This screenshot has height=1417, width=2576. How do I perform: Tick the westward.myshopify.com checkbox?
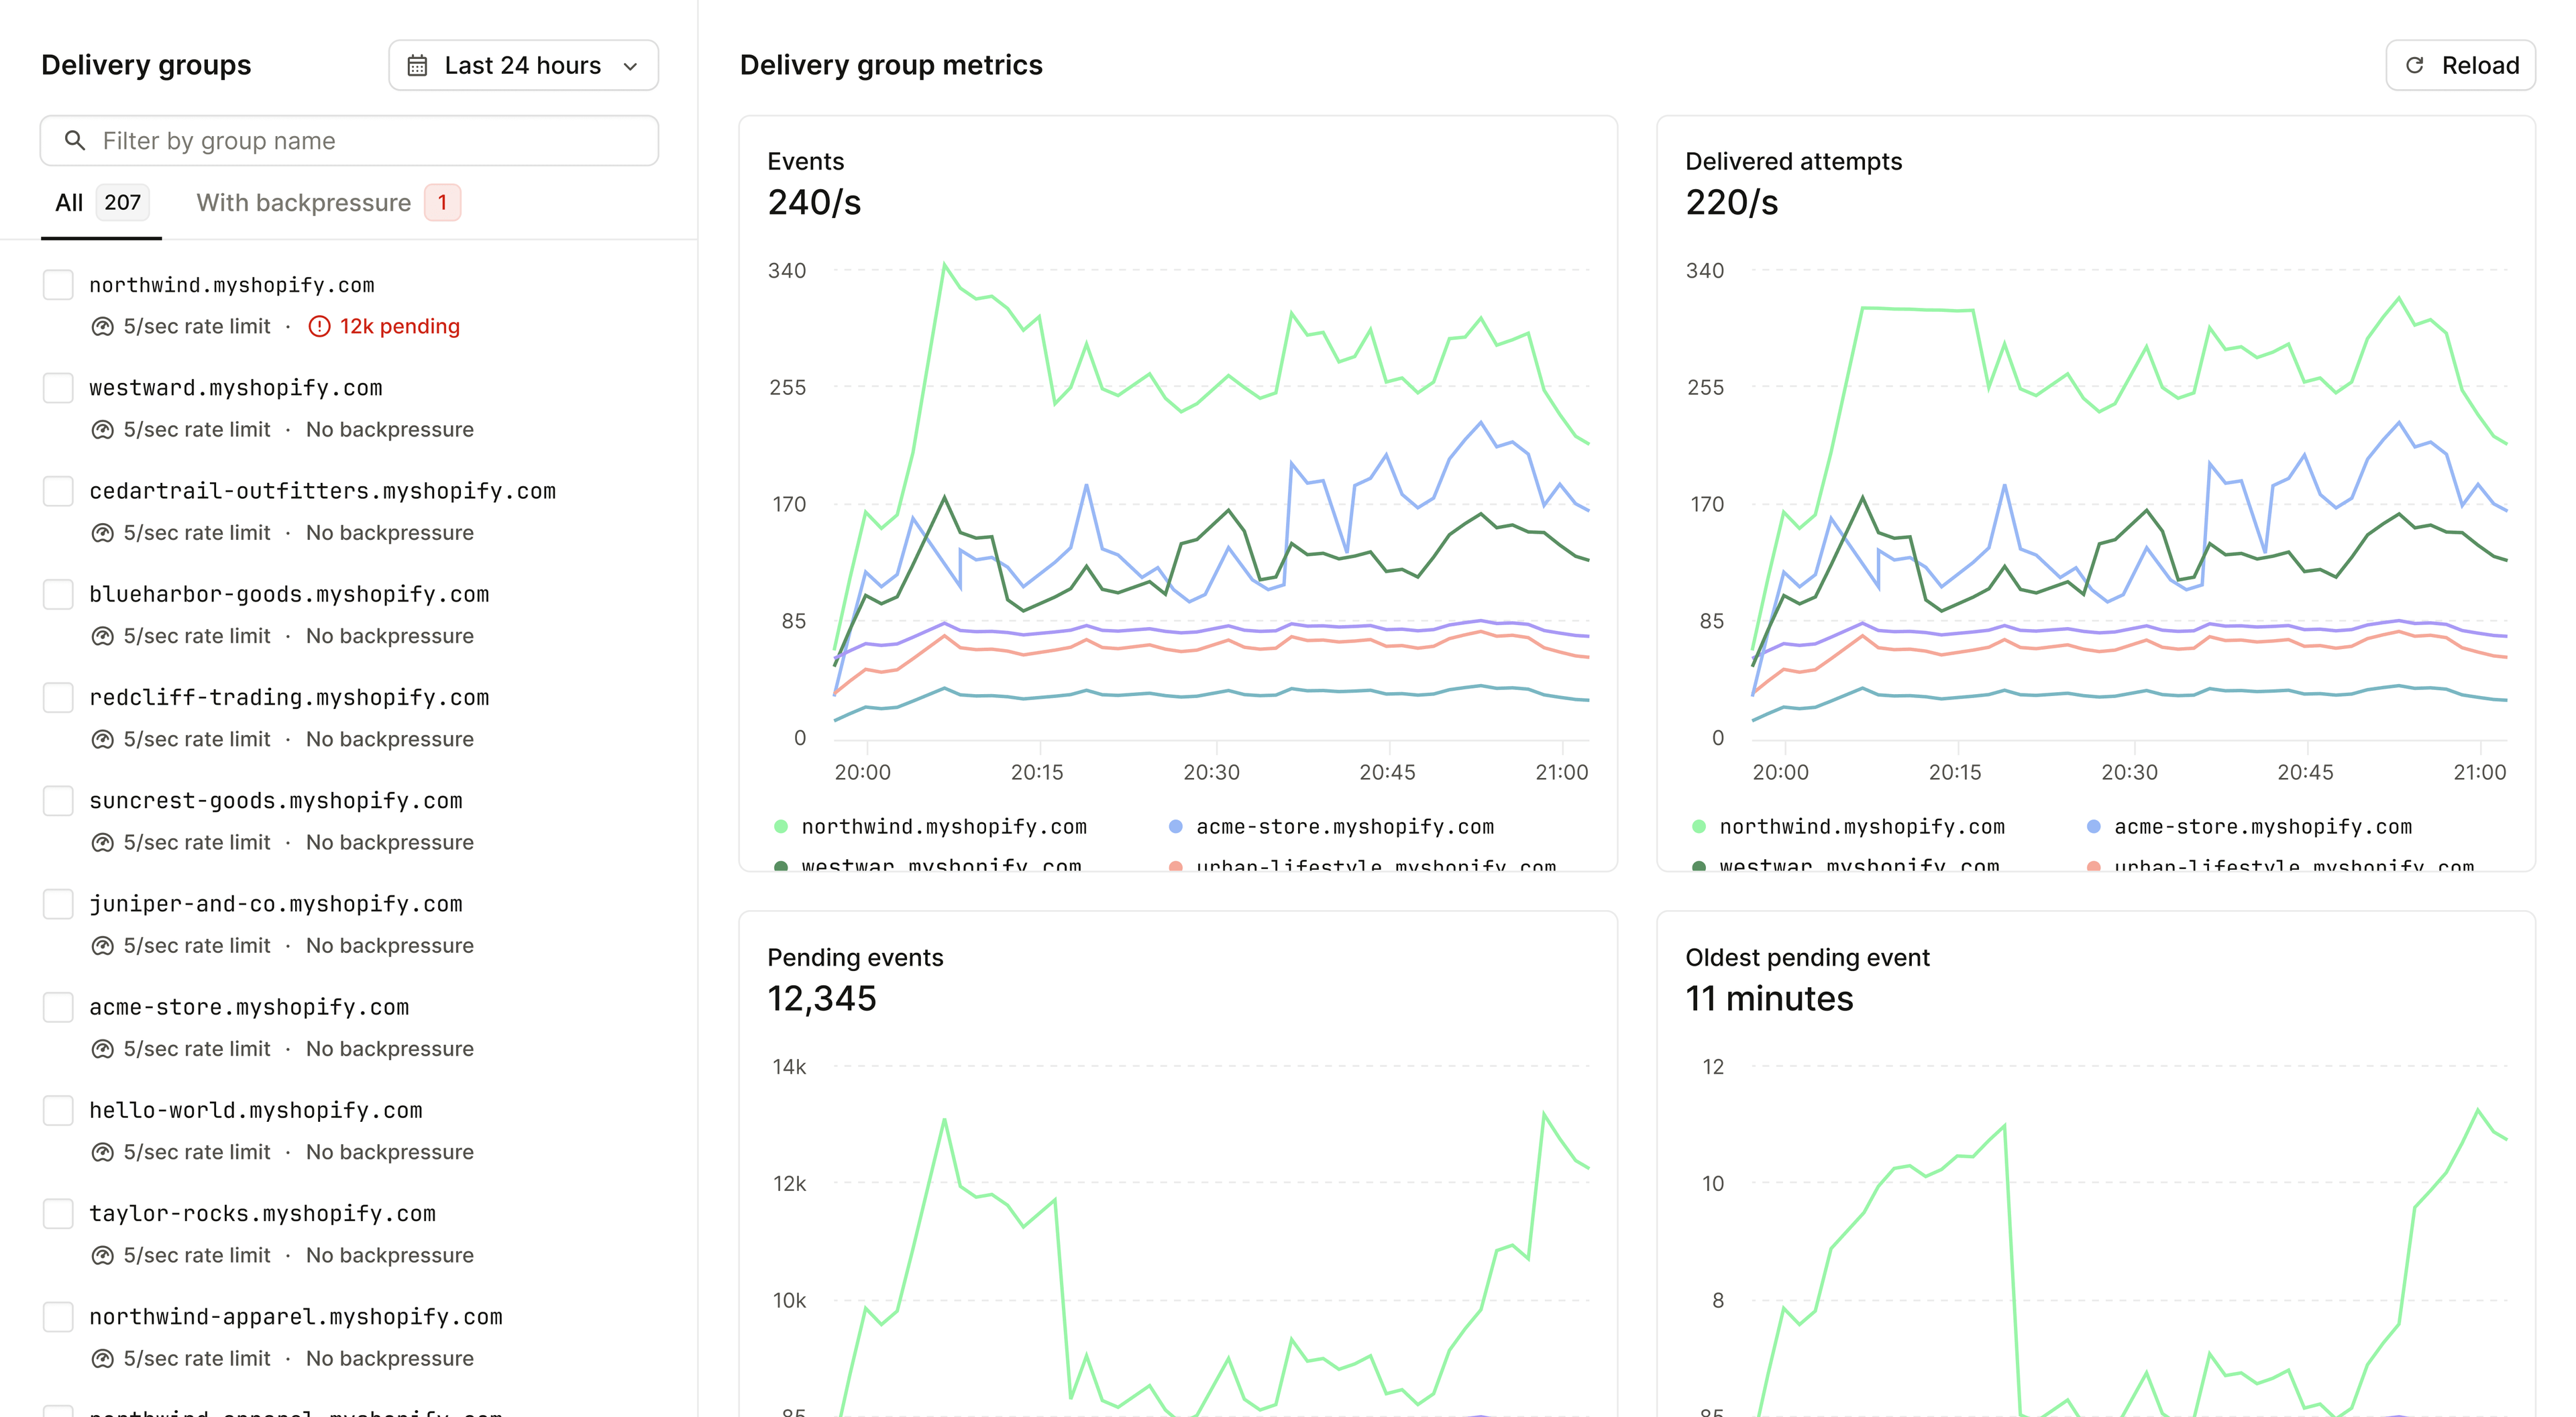[58, 388]
